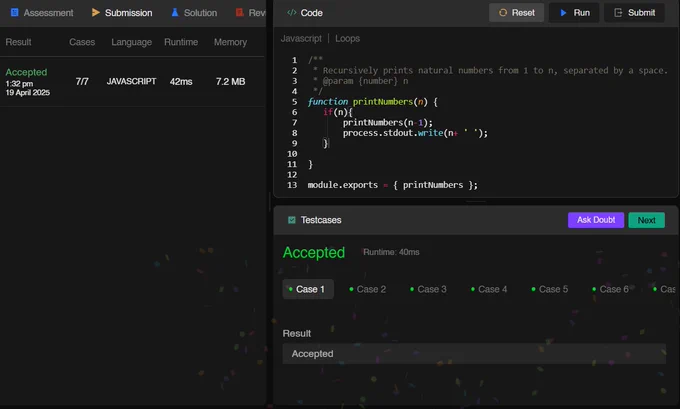The image size is (680, 409).
Task: Click code line 8 process.stdout.write
Action: [x=415, y=133]
